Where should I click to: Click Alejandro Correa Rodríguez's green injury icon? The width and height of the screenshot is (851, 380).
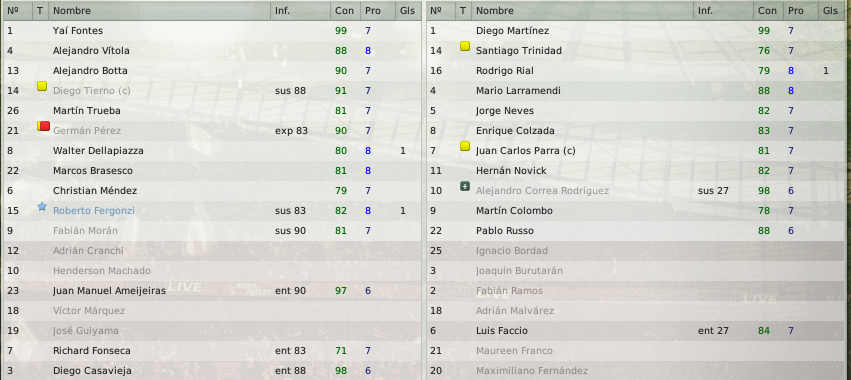click(465, 186)
